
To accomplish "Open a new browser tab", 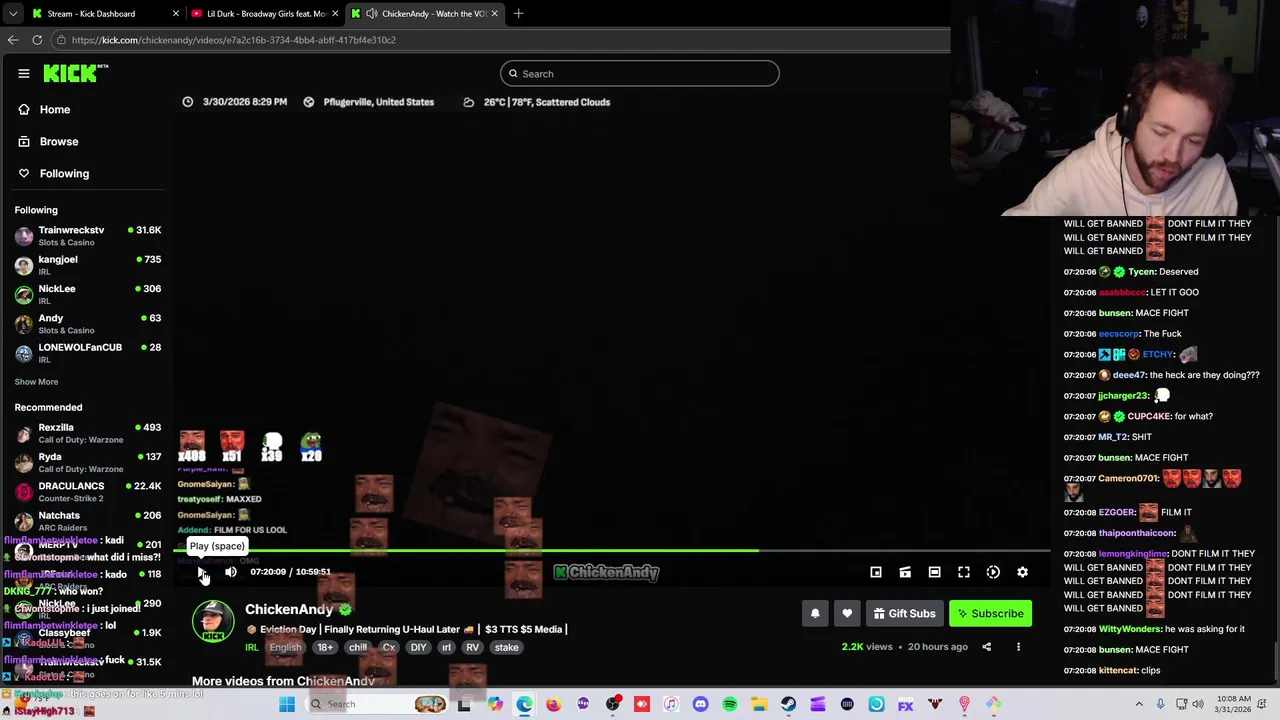I will [x=518, y=14].
